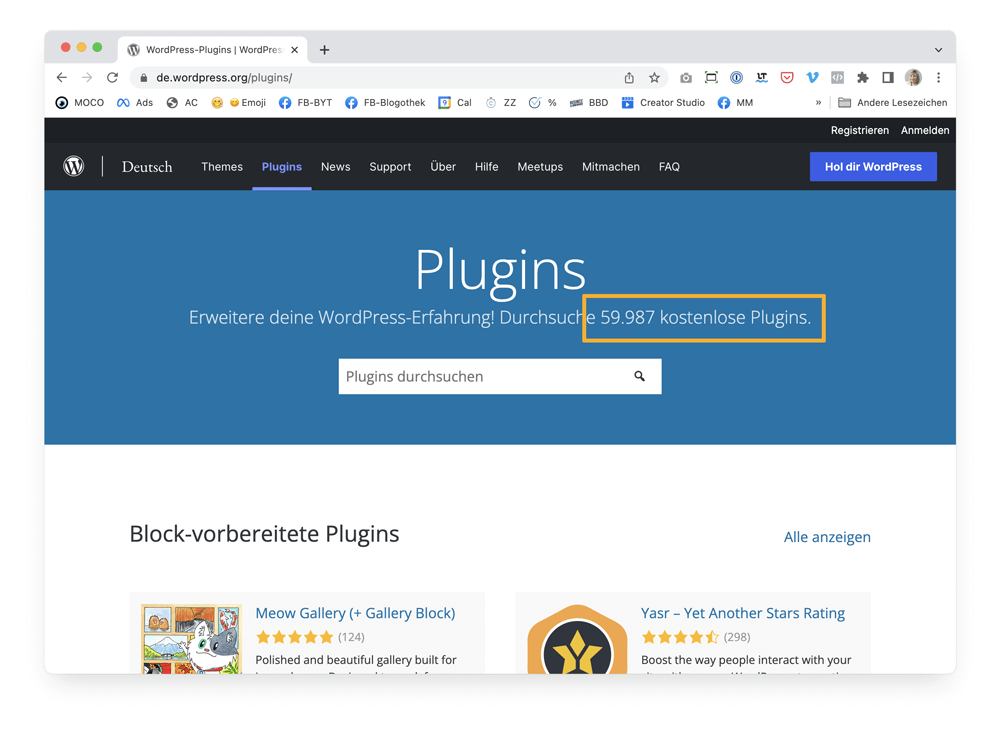Bookmark page with the star icon
The height and width of the screenshot is (732, 1000).
click(654, 78)
